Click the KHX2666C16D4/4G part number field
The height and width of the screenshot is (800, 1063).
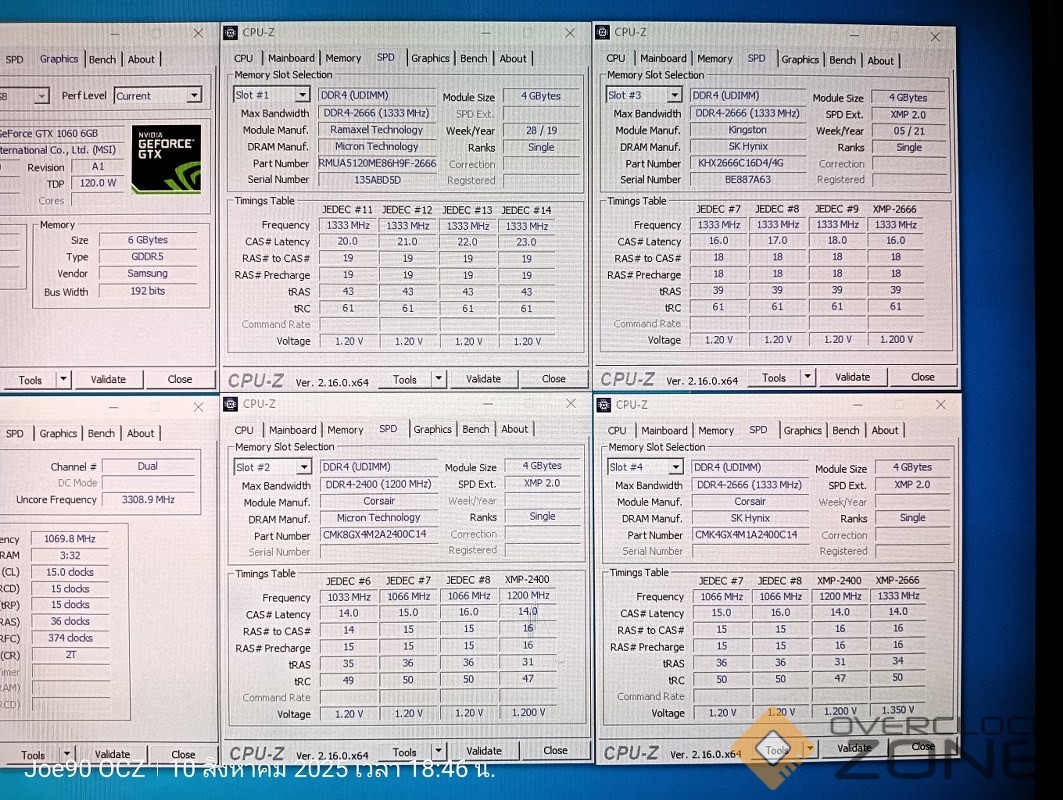coord(747,163)
